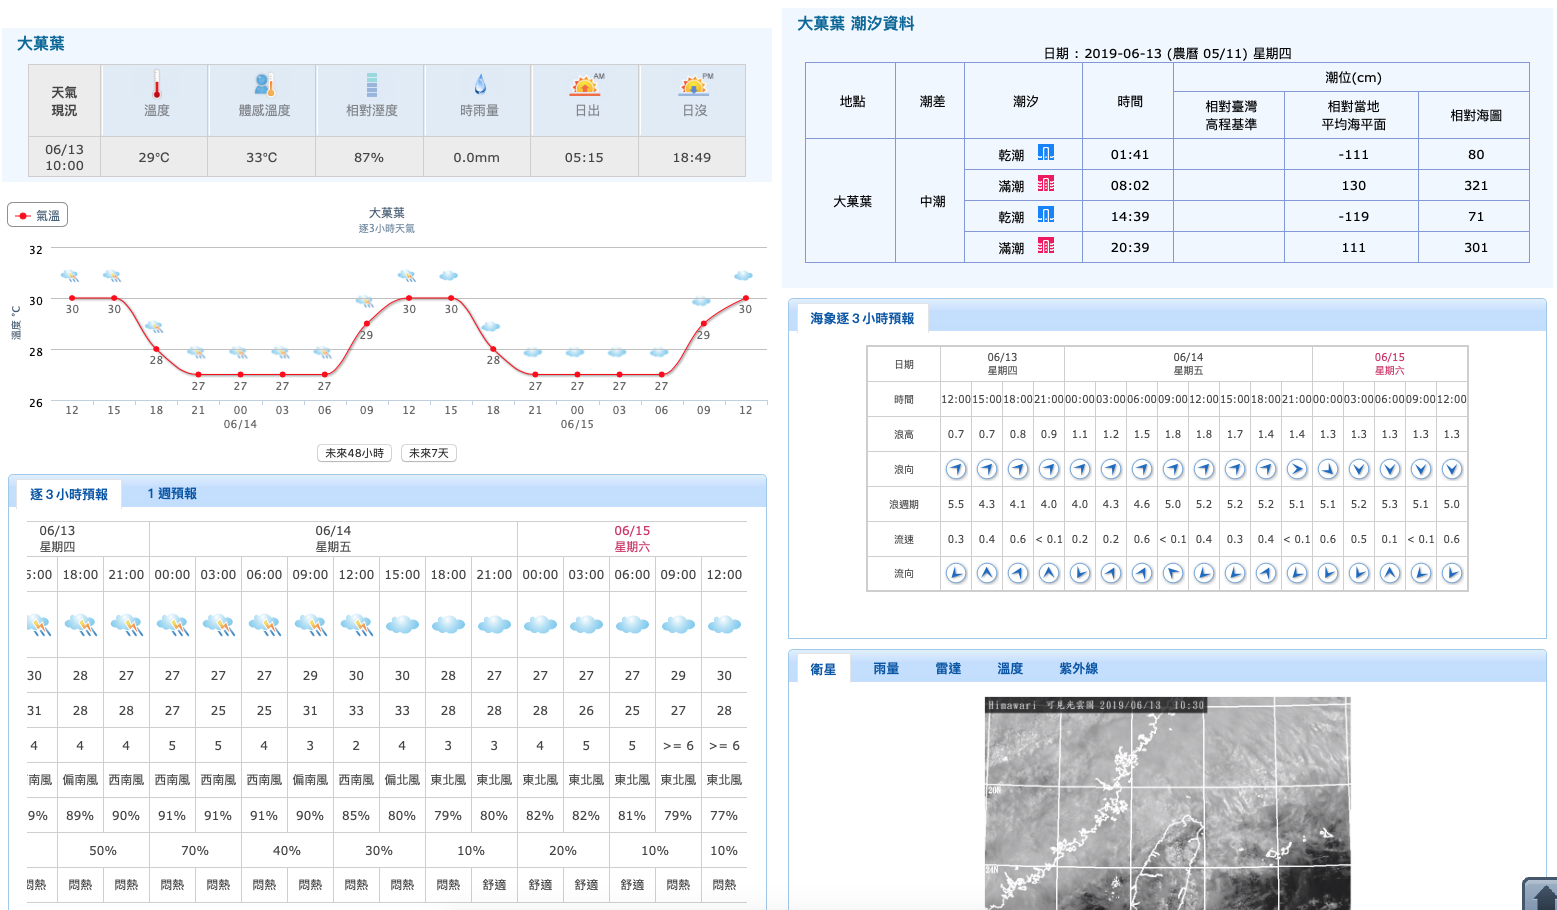Click the 時雨量 raindrop icon
The height and width of the screenshot is (910, 1557).
click(480, 85)
